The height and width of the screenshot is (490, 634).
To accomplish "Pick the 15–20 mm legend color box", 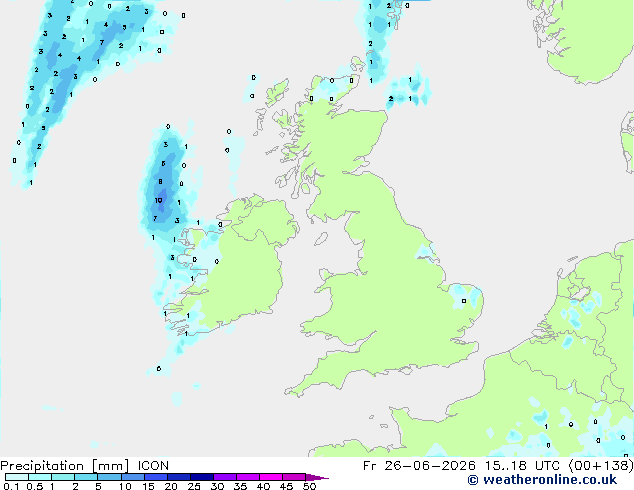I will (x=156, y=477).
